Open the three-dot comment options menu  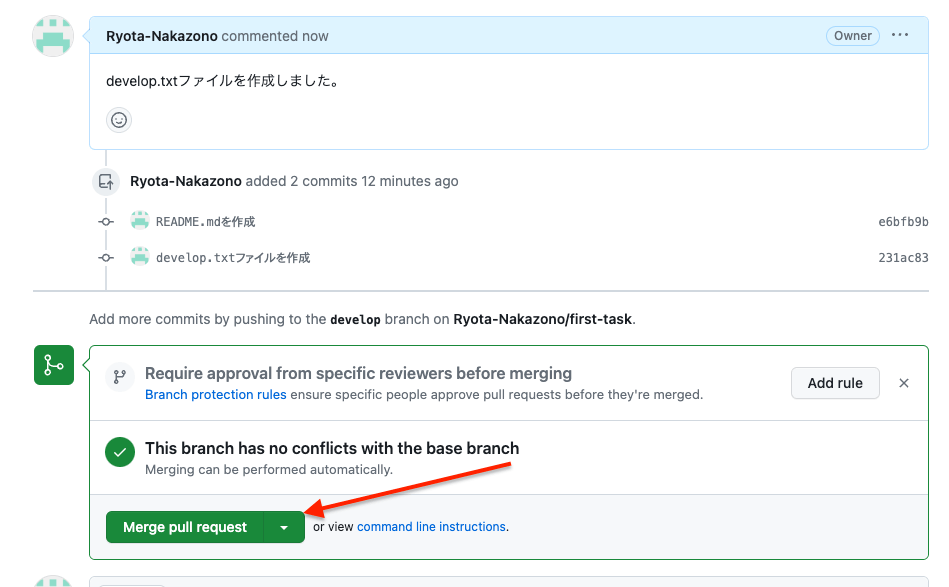tap(900, 35)
